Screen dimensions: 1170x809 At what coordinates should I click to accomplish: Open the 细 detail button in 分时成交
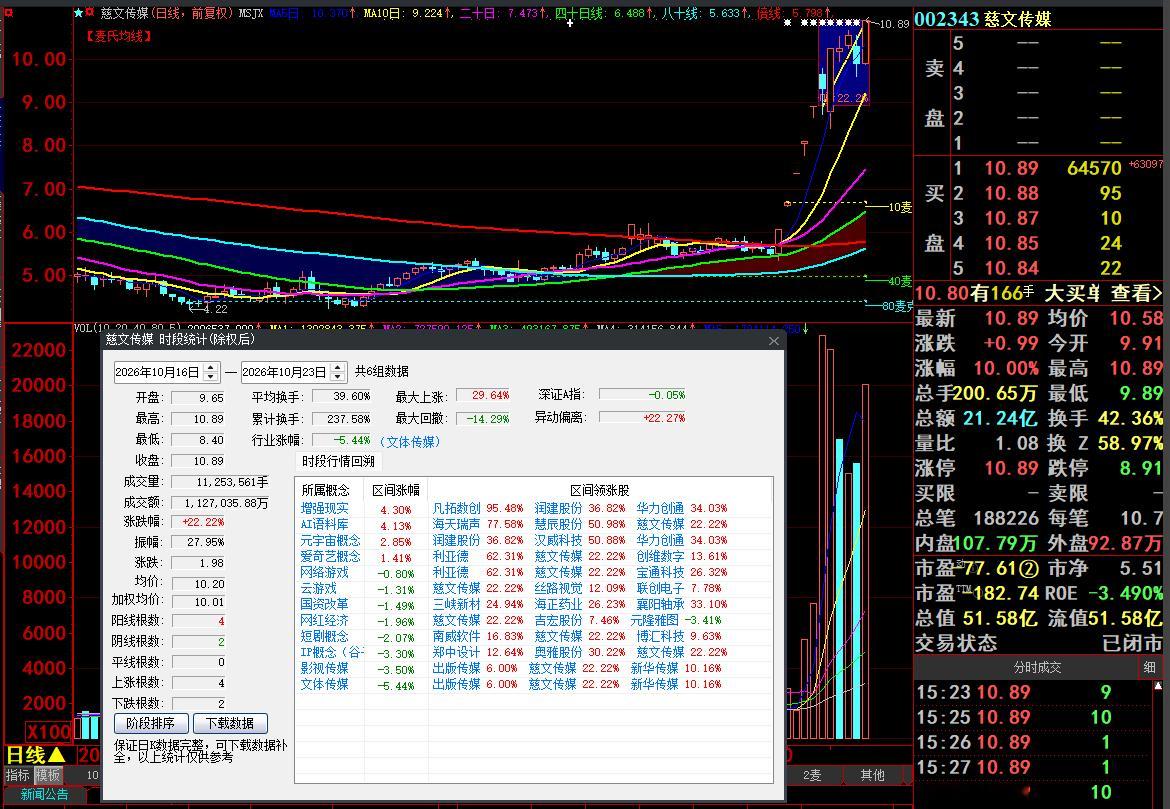(1149, 667)
